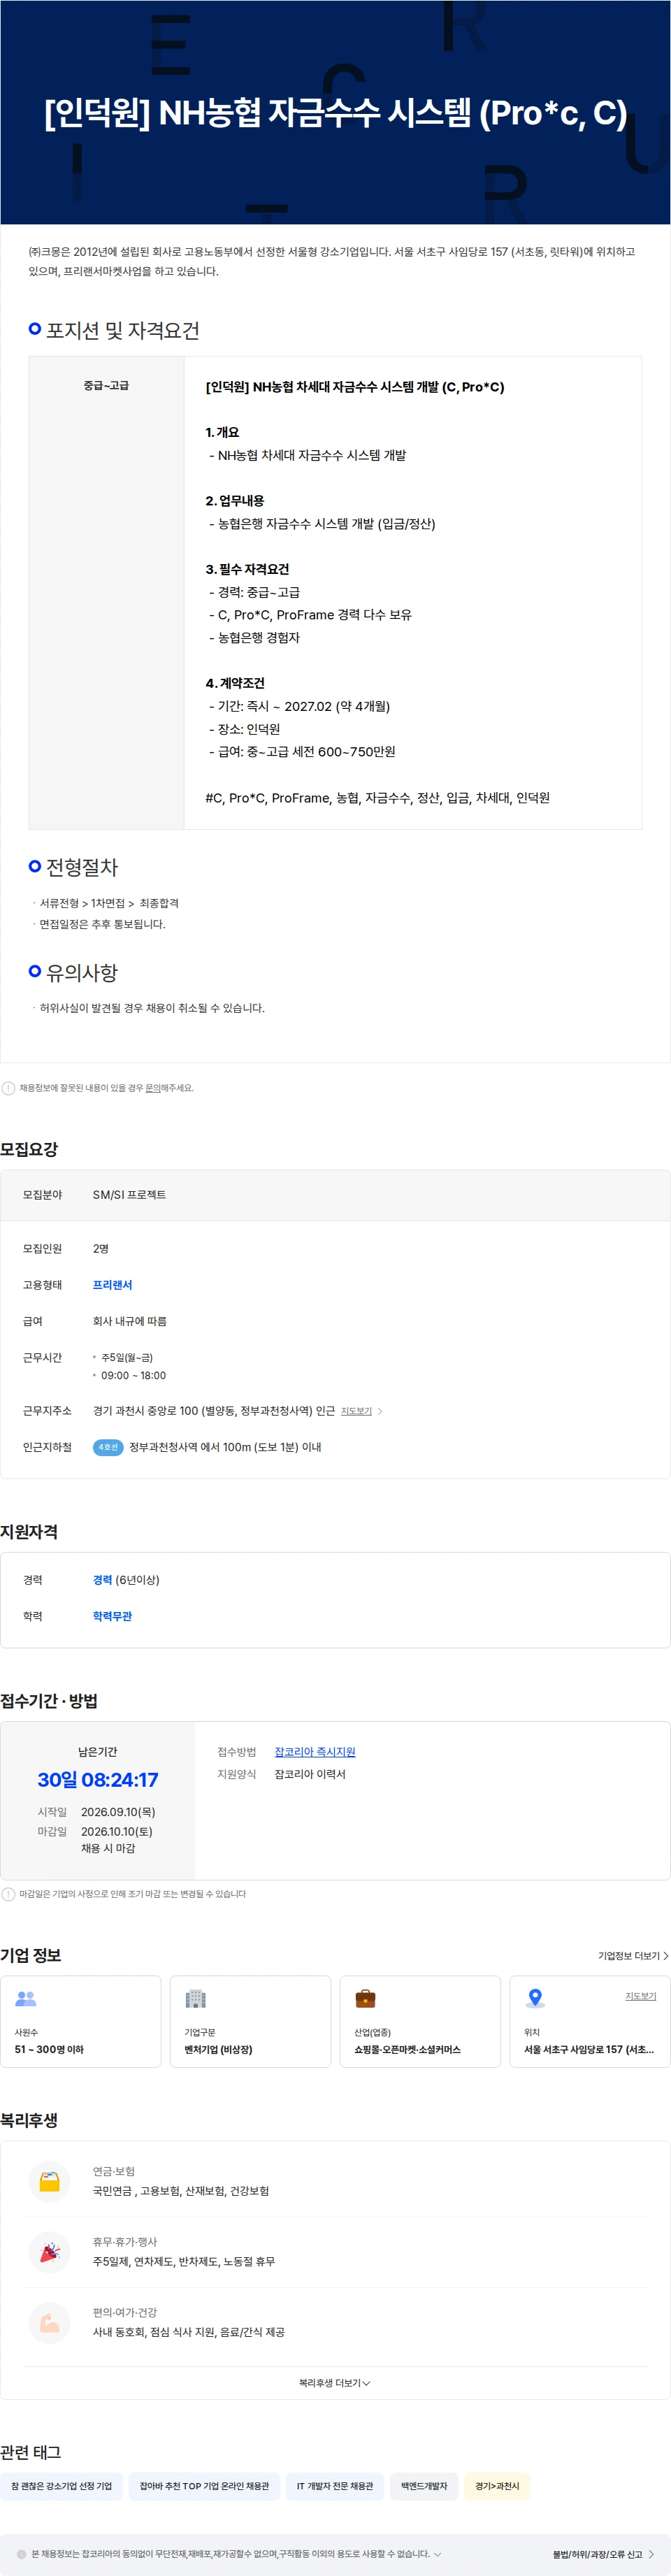Click the holiday and events party icon
Viewport: 671px width, 2576px height.
coord(49,2252)
